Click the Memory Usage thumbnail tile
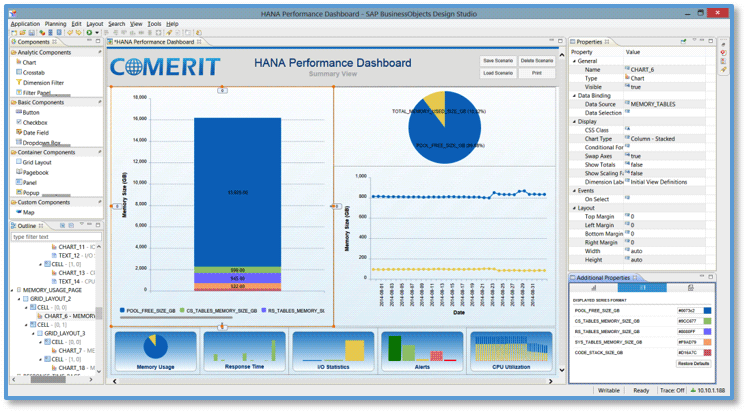 [155, 353]
